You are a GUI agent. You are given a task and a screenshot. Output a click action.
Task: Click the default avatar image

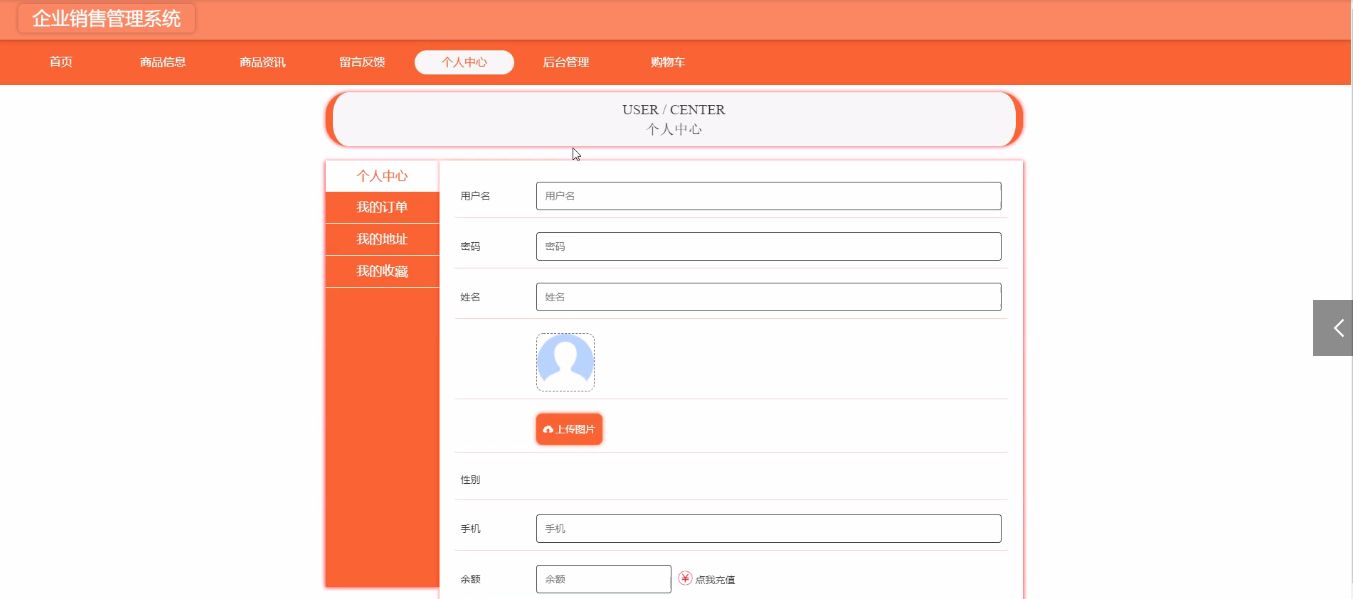565,362
